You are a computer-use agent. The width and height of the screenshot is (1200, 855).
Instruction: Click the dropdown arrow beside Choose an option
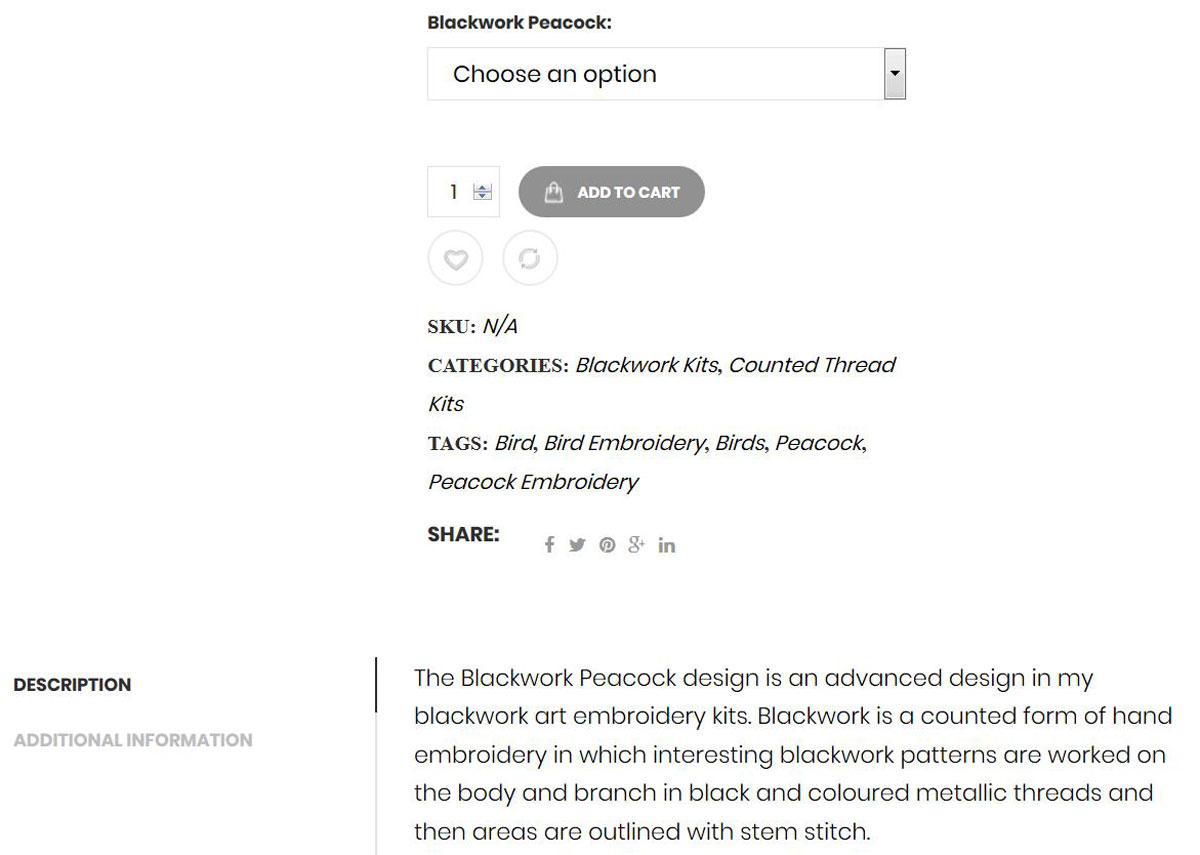895,74
